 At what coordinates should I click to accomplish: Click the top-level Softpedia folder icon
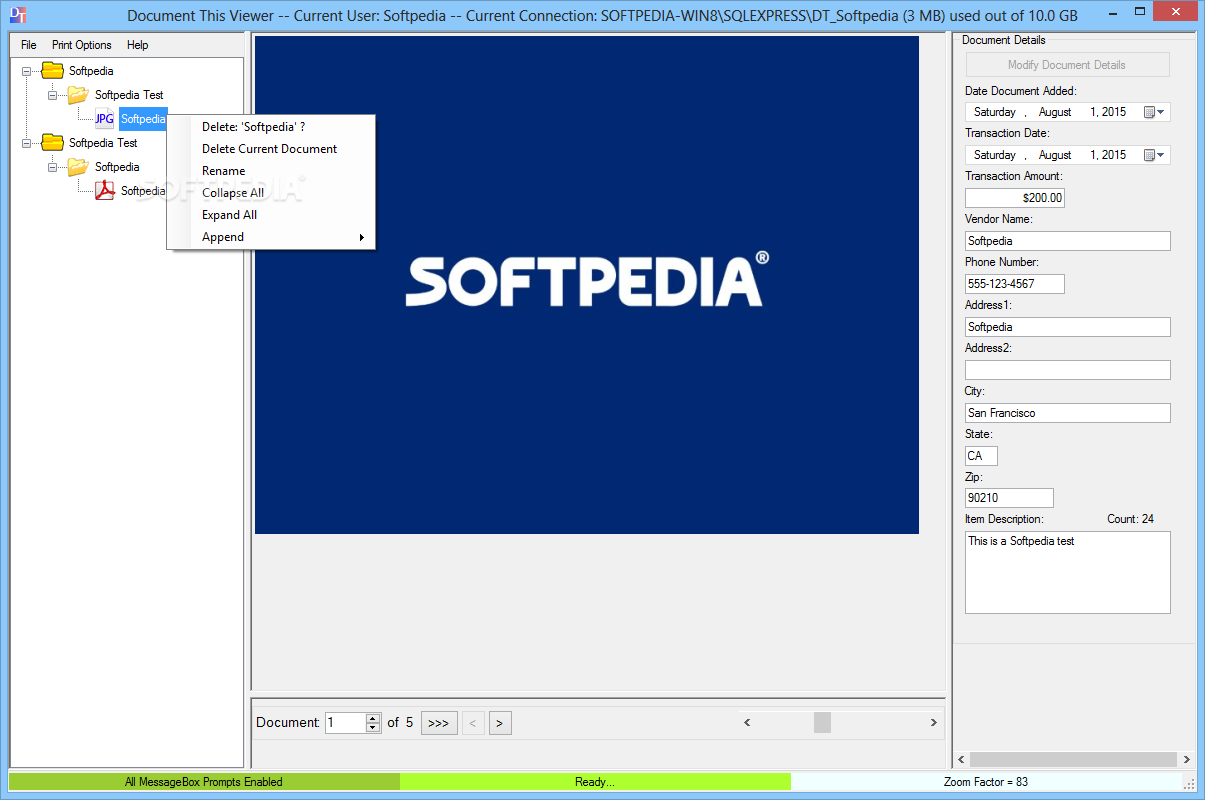53,71
